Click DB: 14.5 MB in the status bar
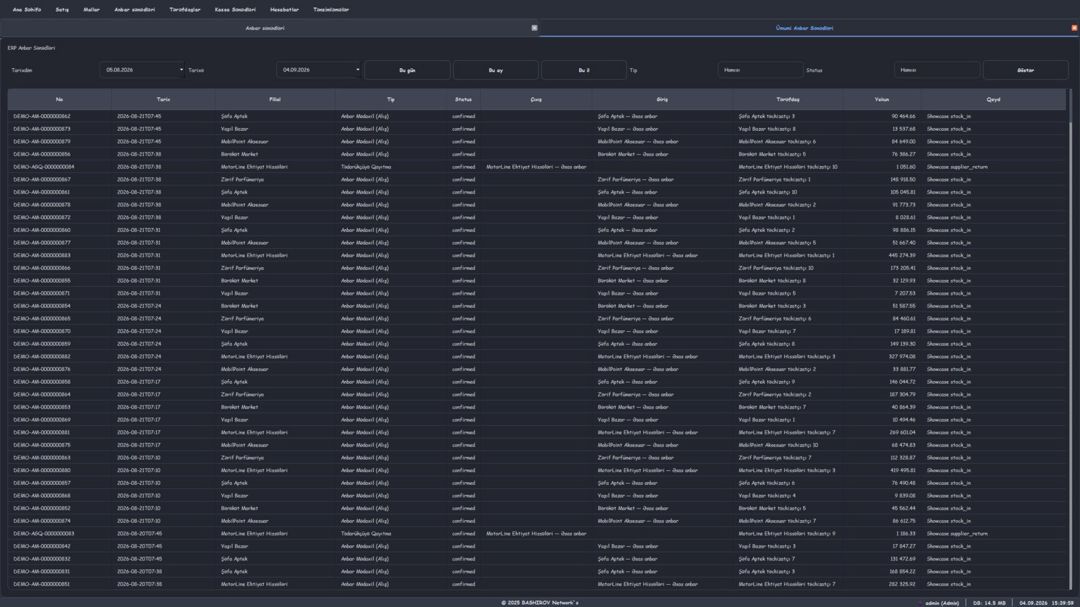The height and width of the screenshot is (607, 1080). 989,603
